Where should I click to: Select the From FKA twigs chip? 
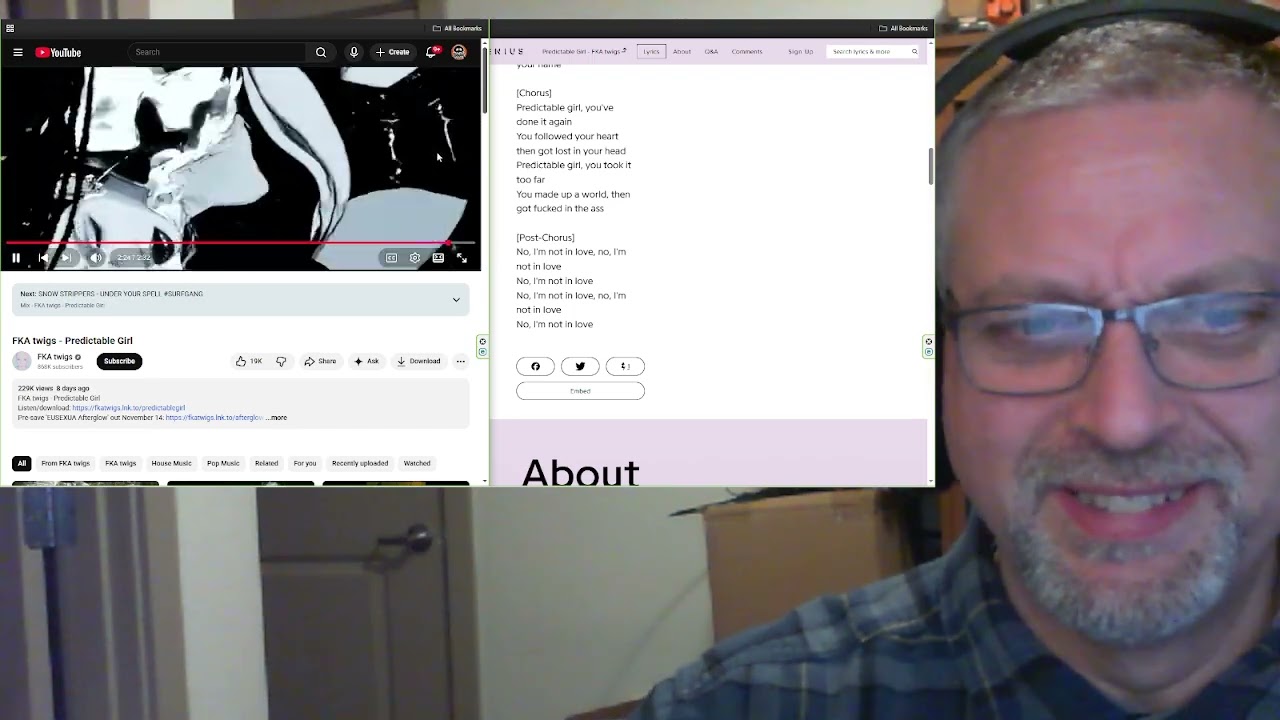tap(65, 463)
